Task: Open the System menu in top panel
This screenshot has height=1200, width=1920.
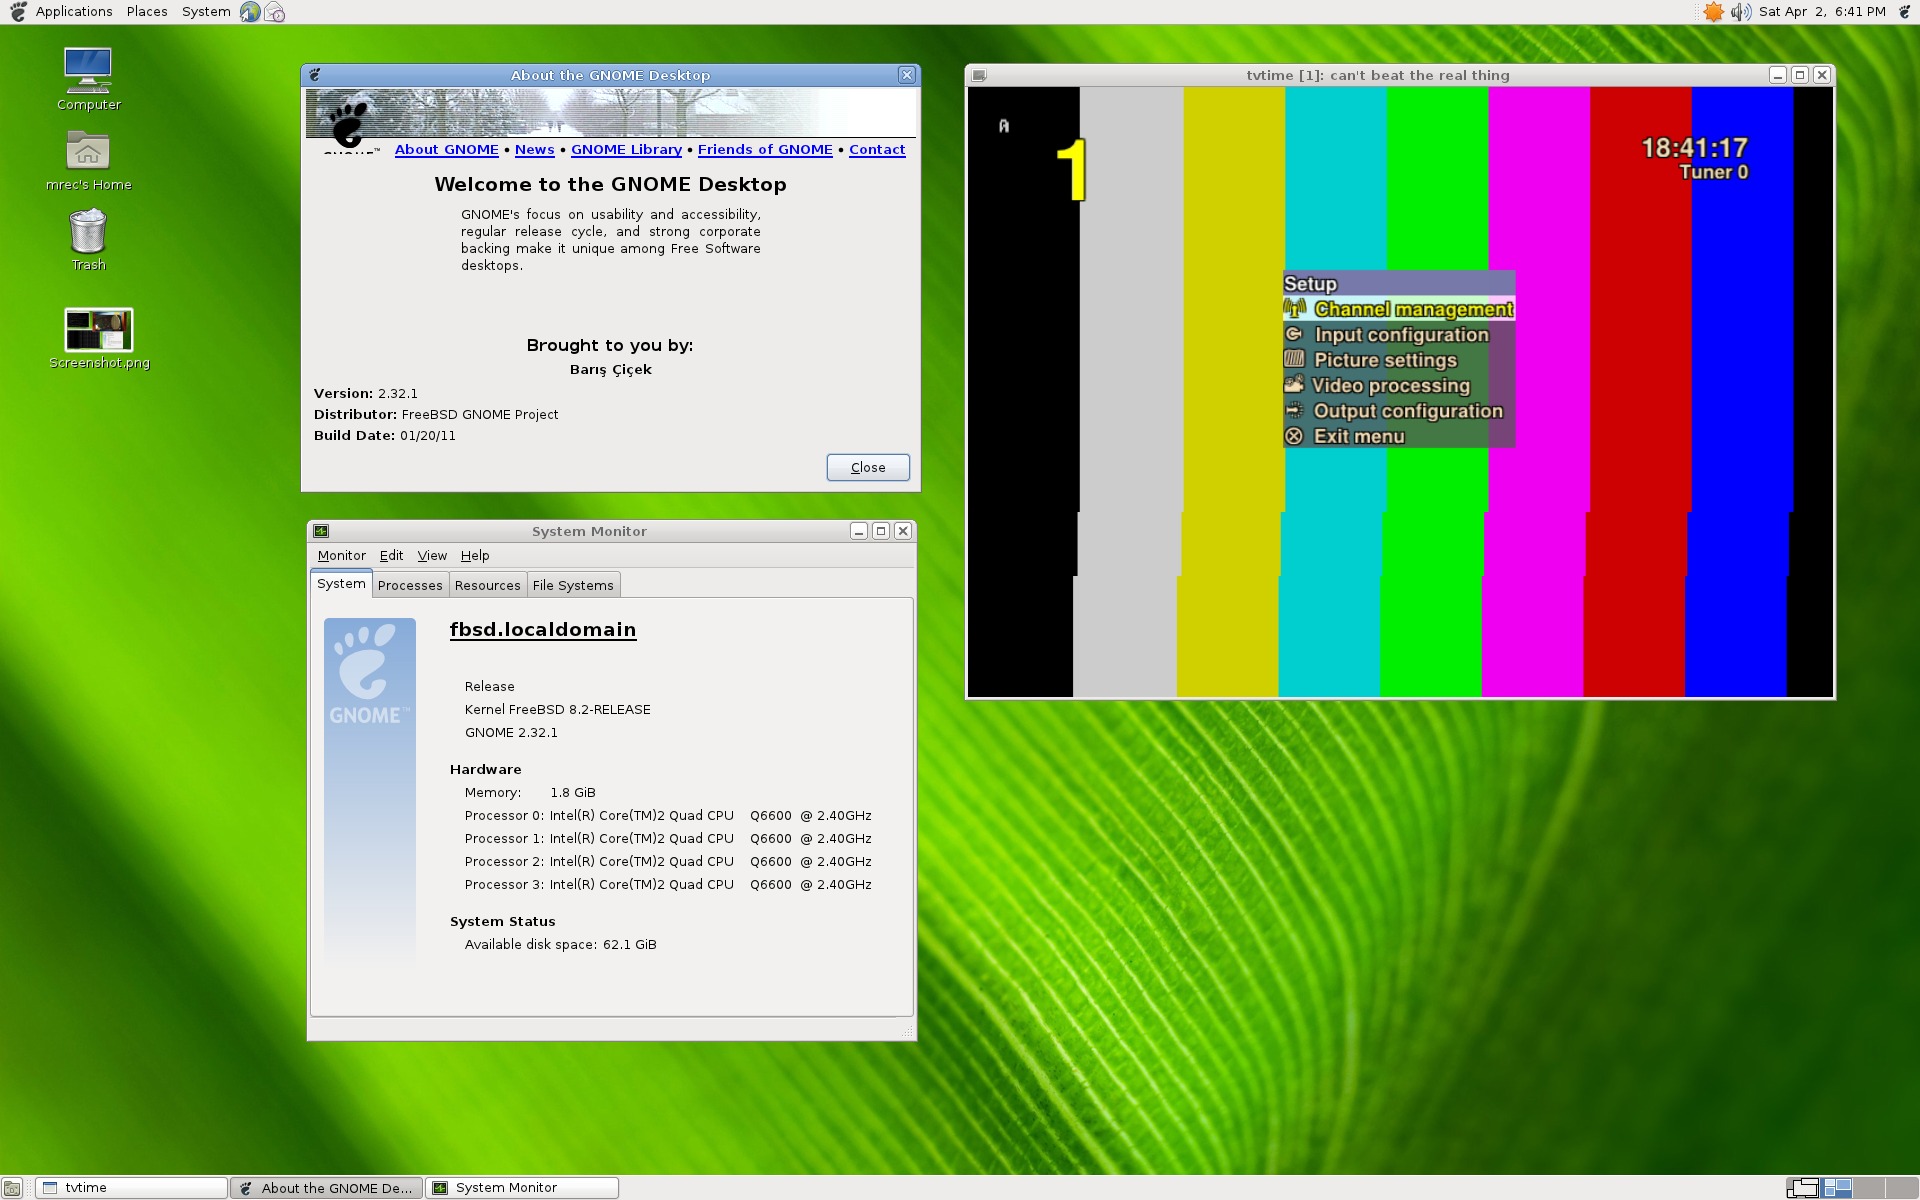Action: pyautogui.click(x=206, y=12)
